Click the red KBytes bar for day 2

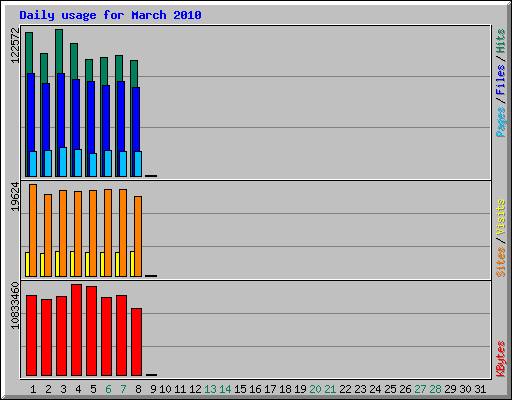click(x=46, y=337)
